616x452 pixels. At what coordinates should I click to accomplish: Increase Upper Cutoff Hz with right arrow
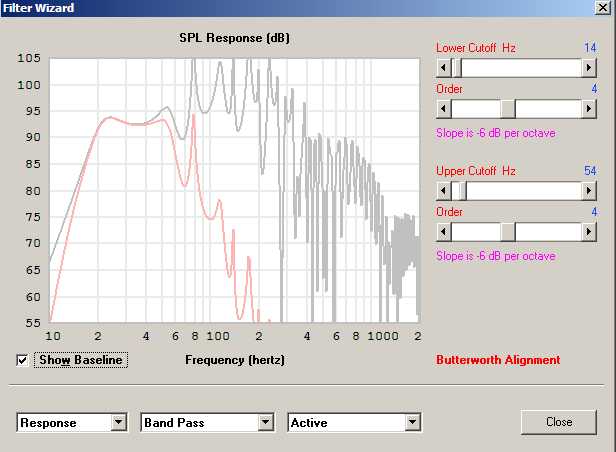(x=589, y=191)
